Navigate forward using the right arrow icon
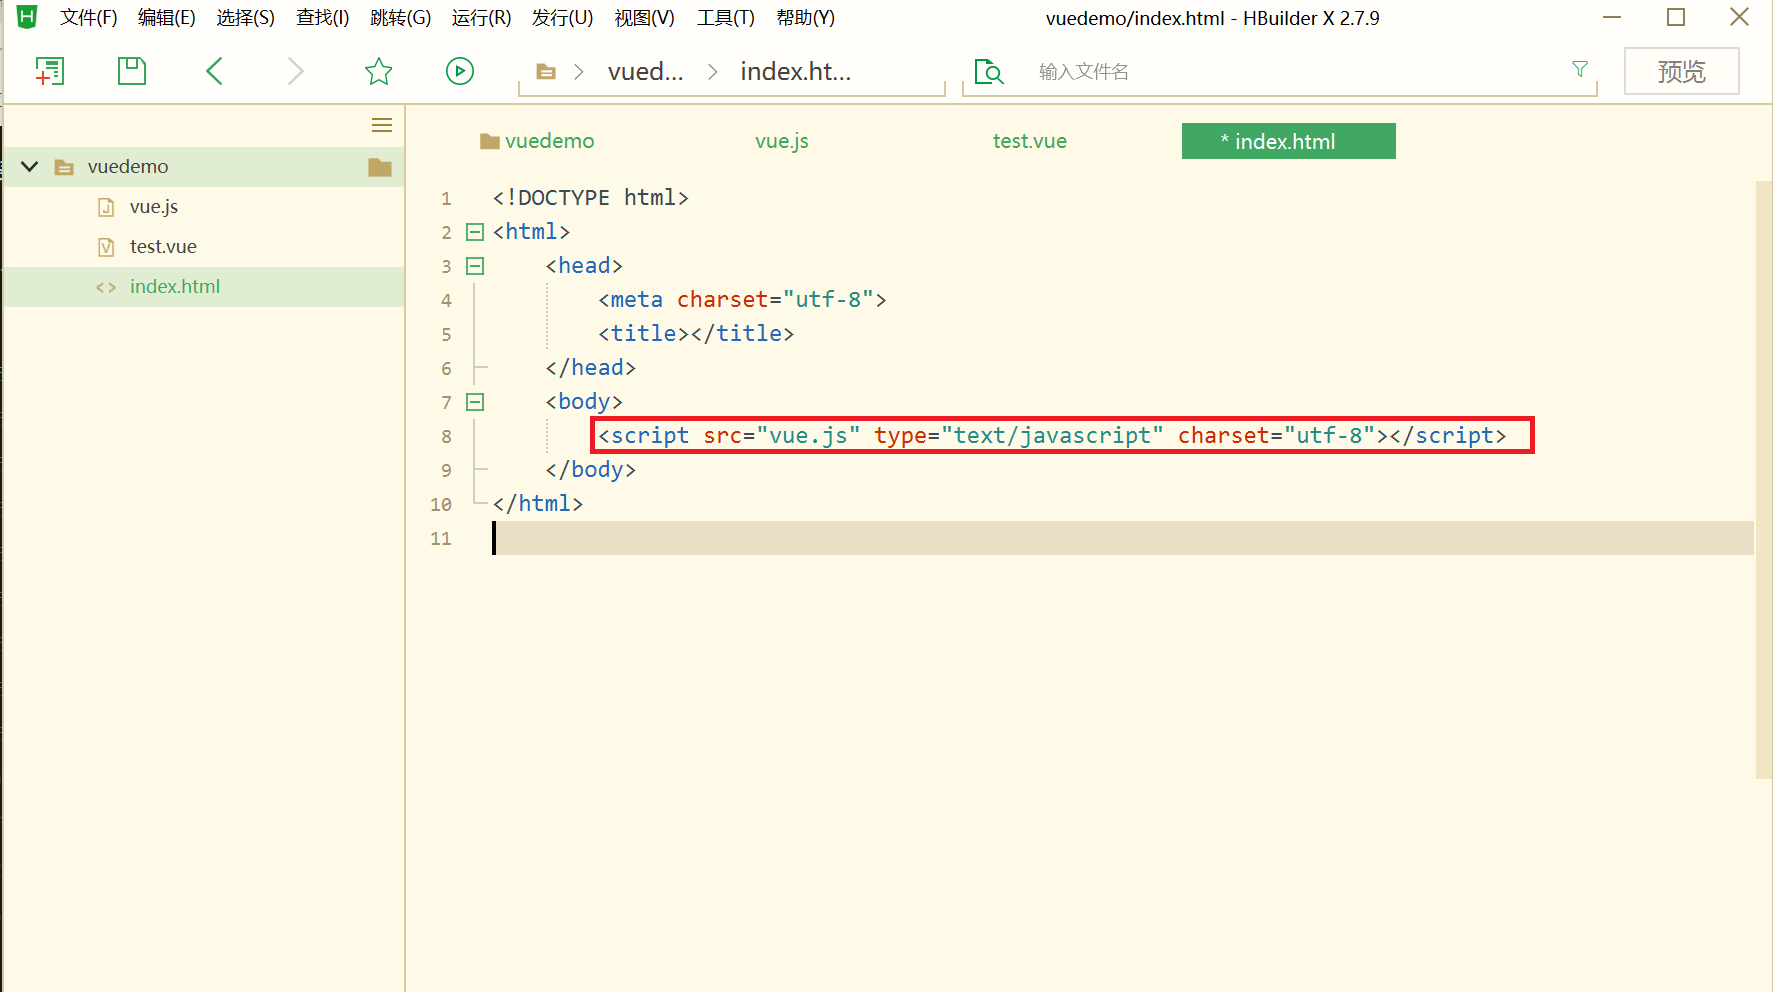The image size is (1773, 992). tap(295, 70)
